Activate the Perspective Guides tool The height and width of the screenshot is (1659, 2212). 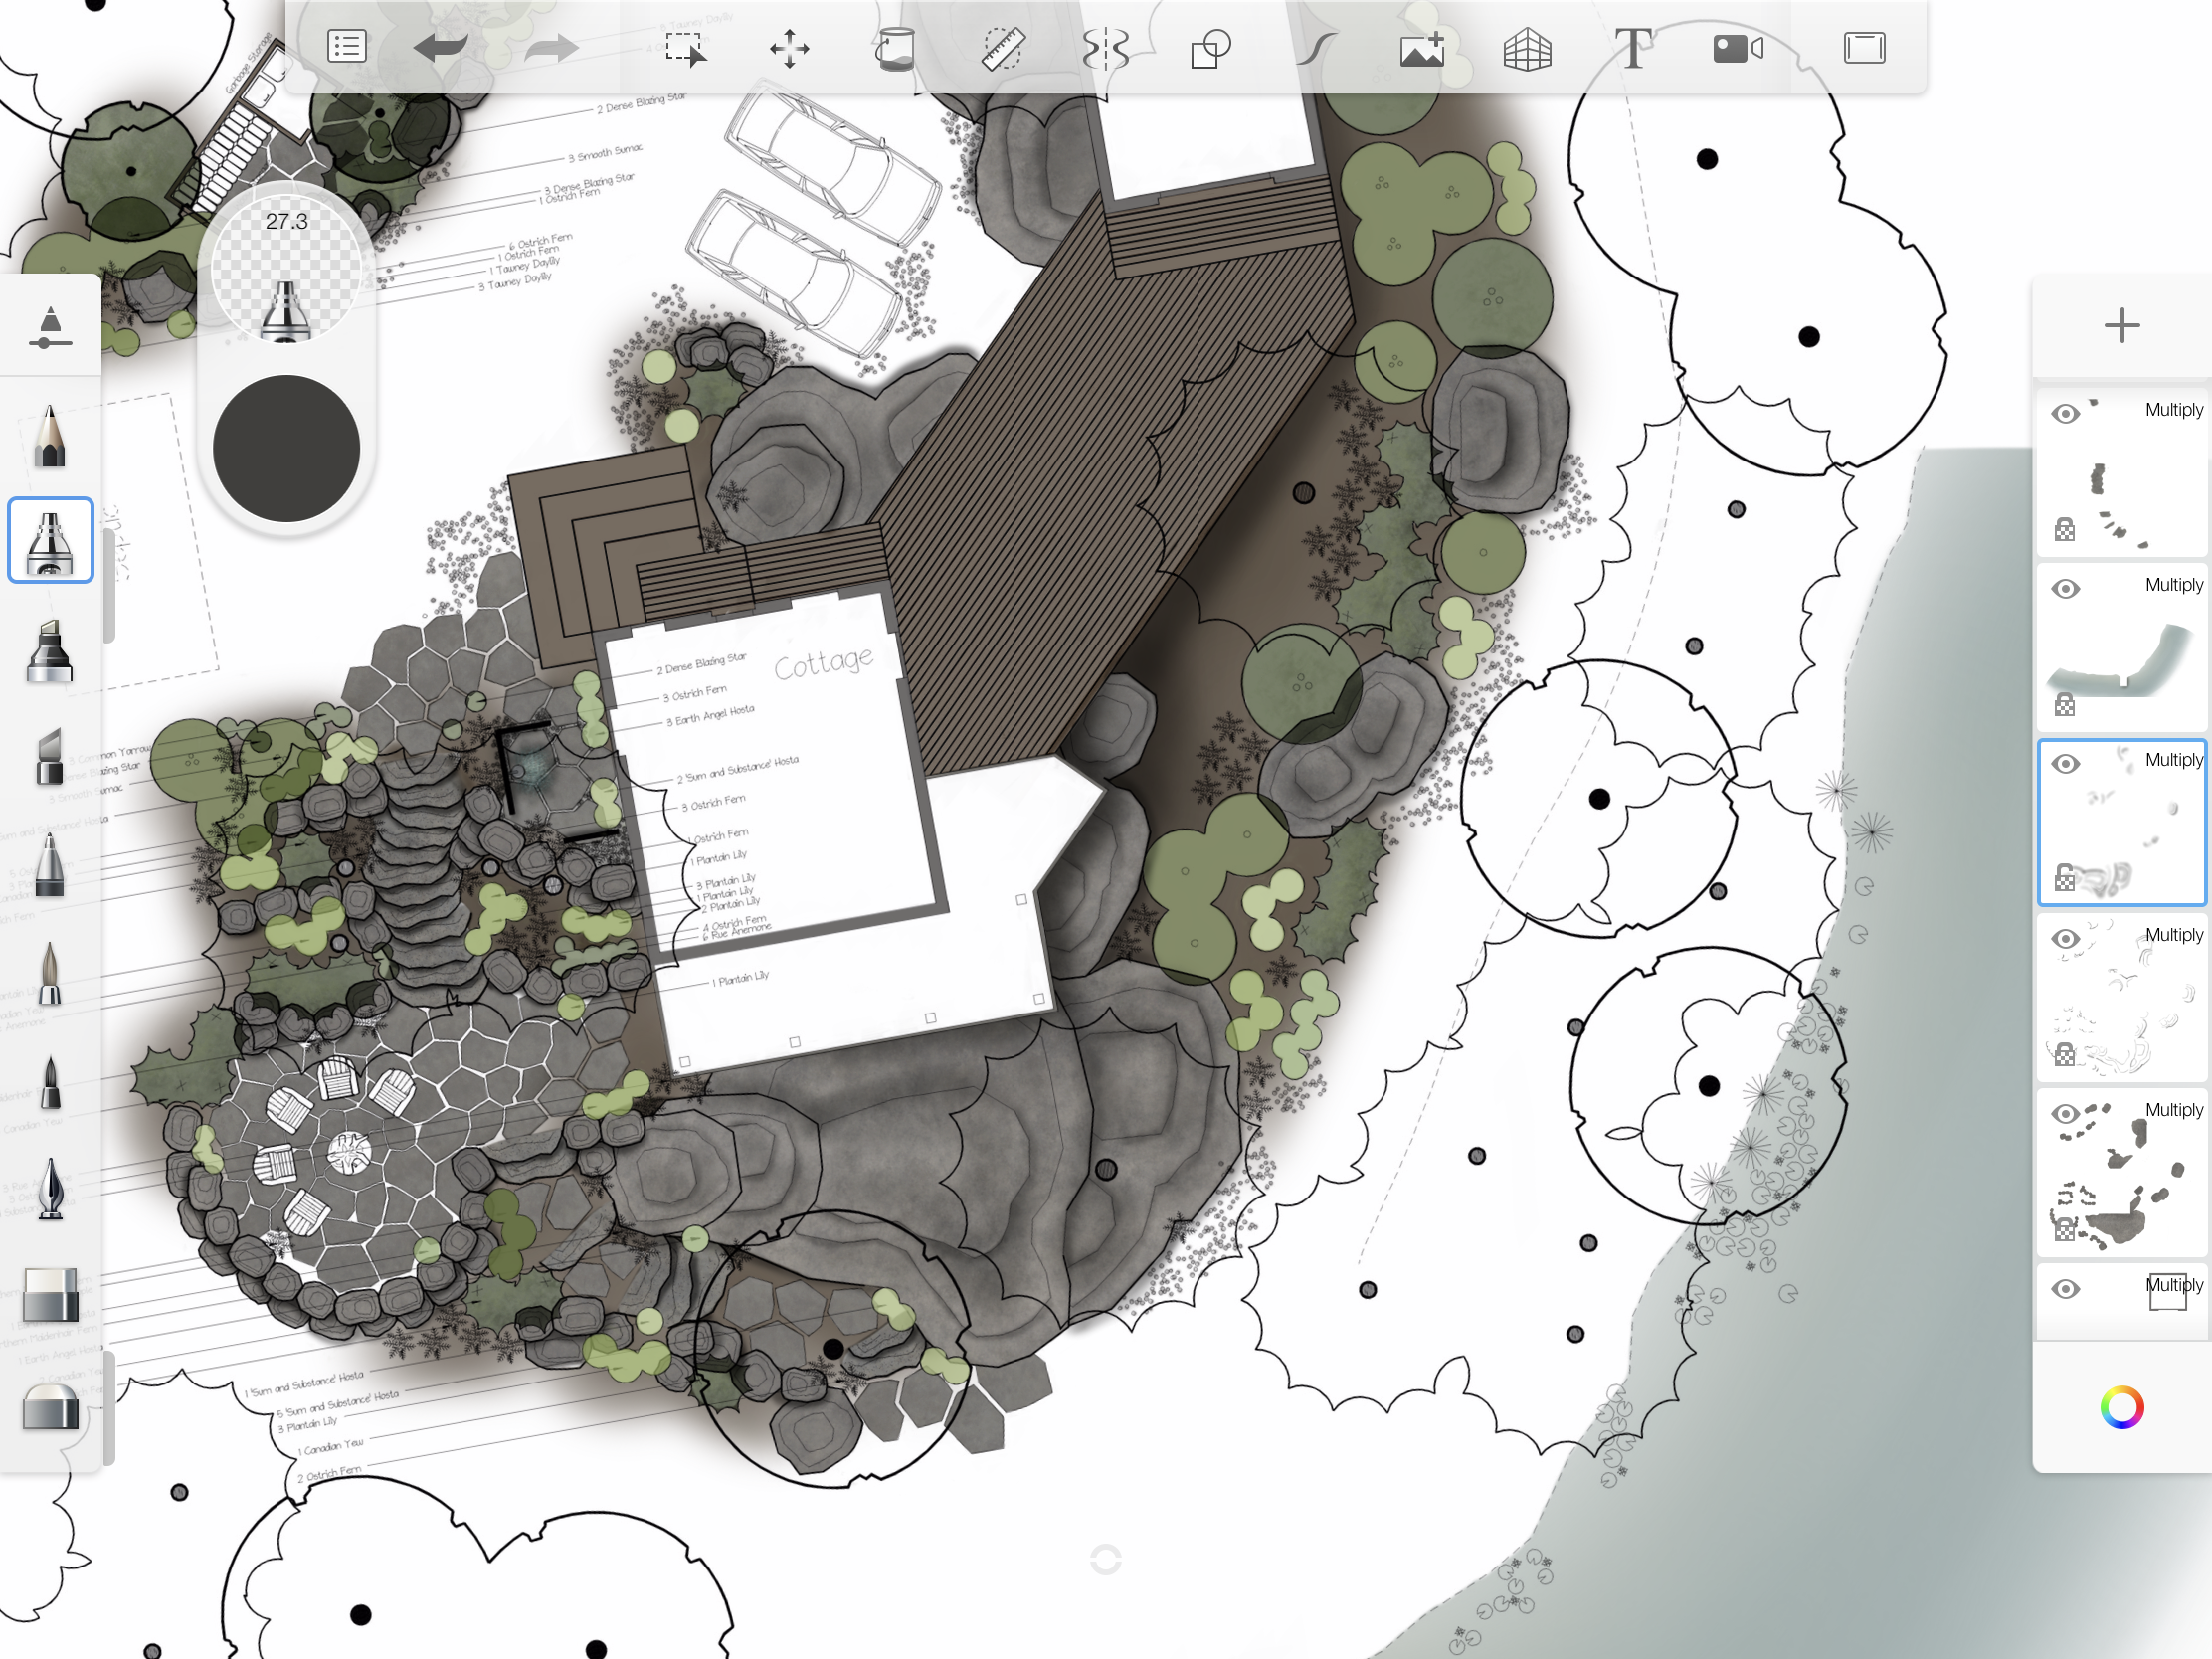coord(1528,47)
